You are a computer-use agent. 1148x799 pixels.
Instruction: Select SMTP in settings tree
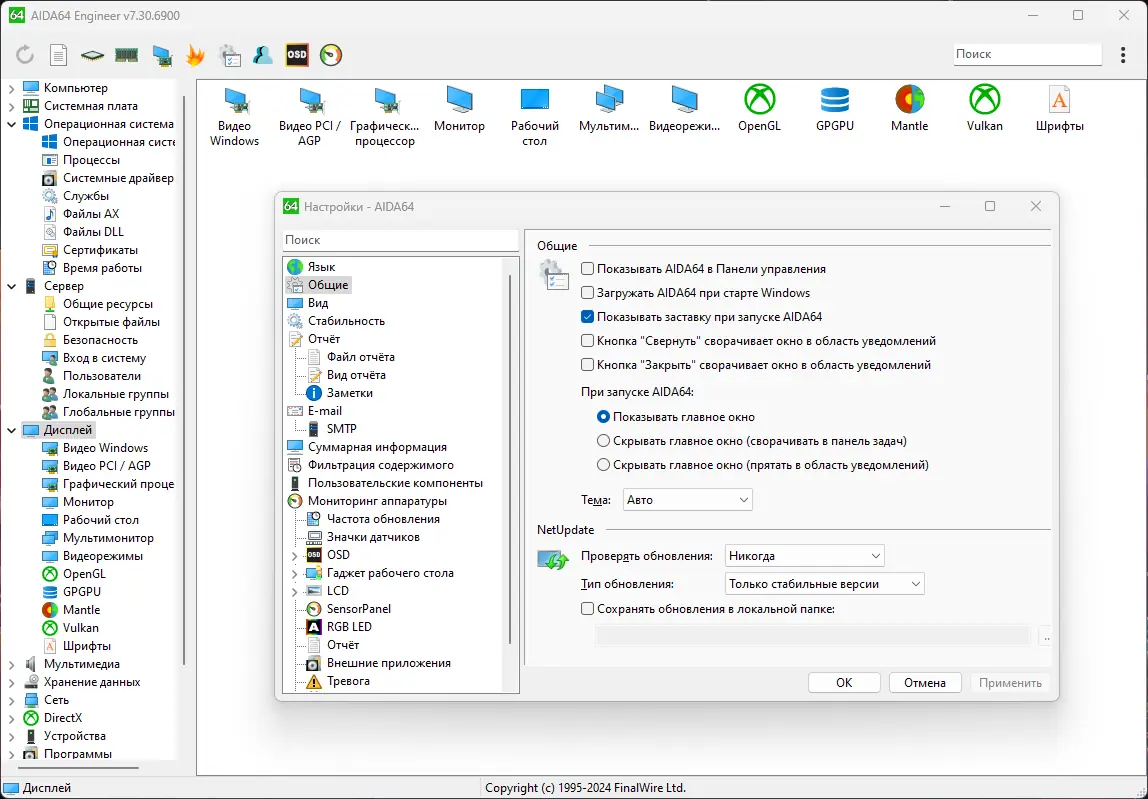click(341, 429)
